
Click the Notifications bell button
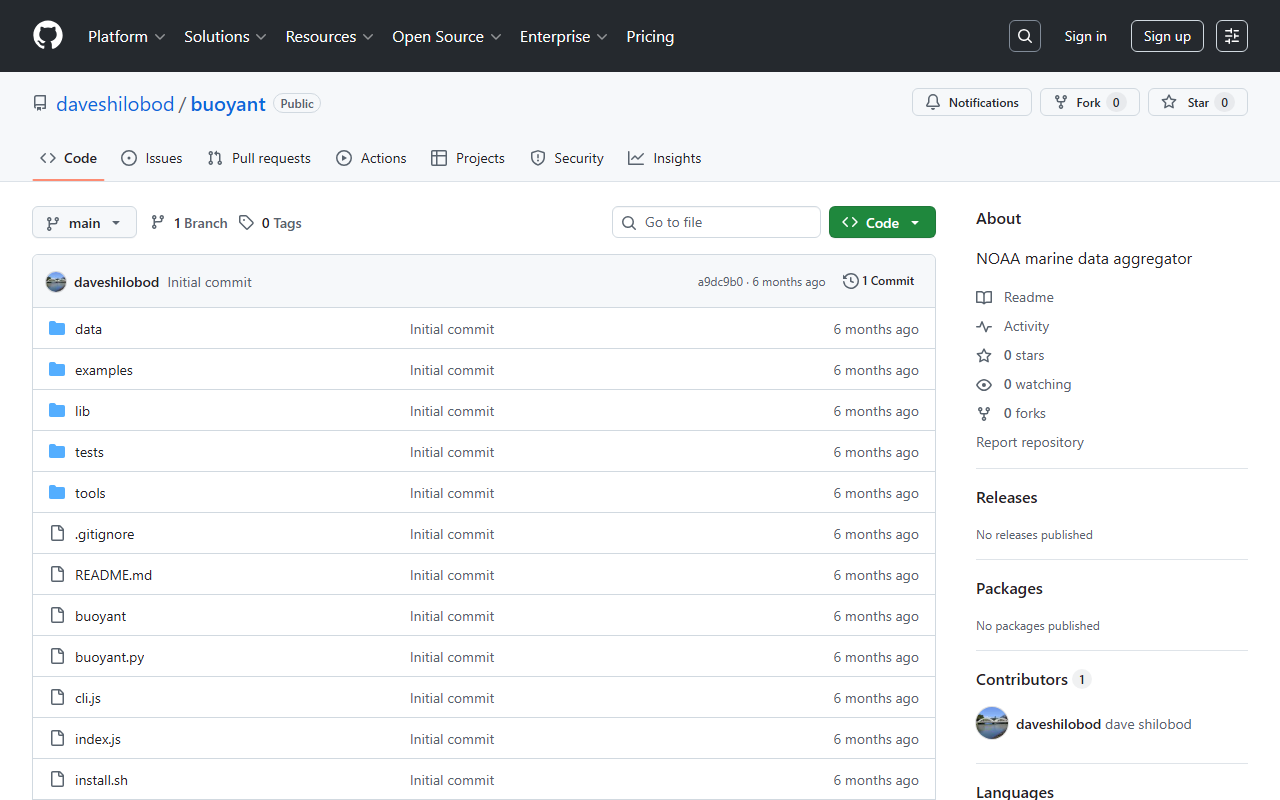[x=972, y=102]
